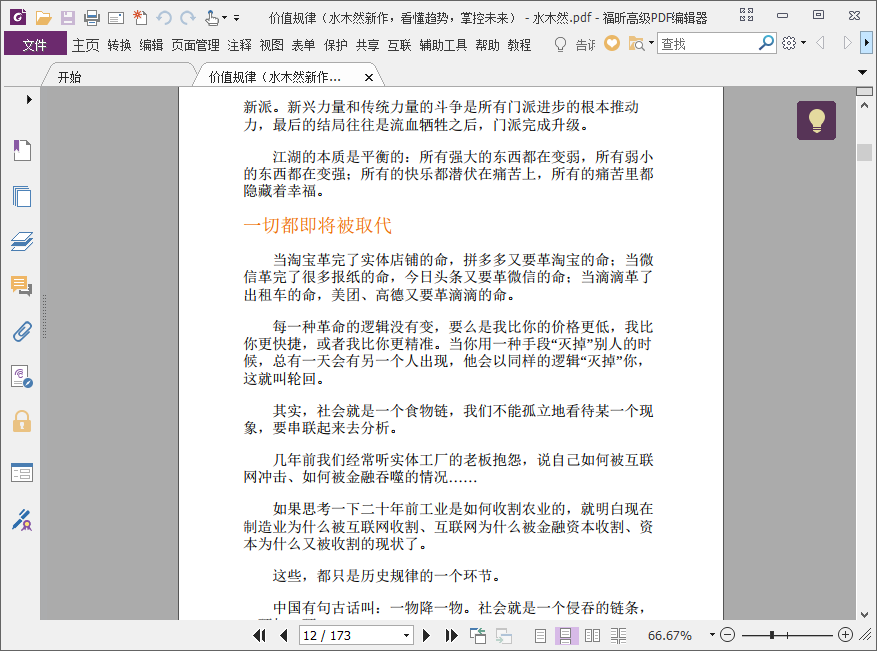Open the Form fields panel icon
The width and height of the screenshot is (877, 651).
pos(22,473)
